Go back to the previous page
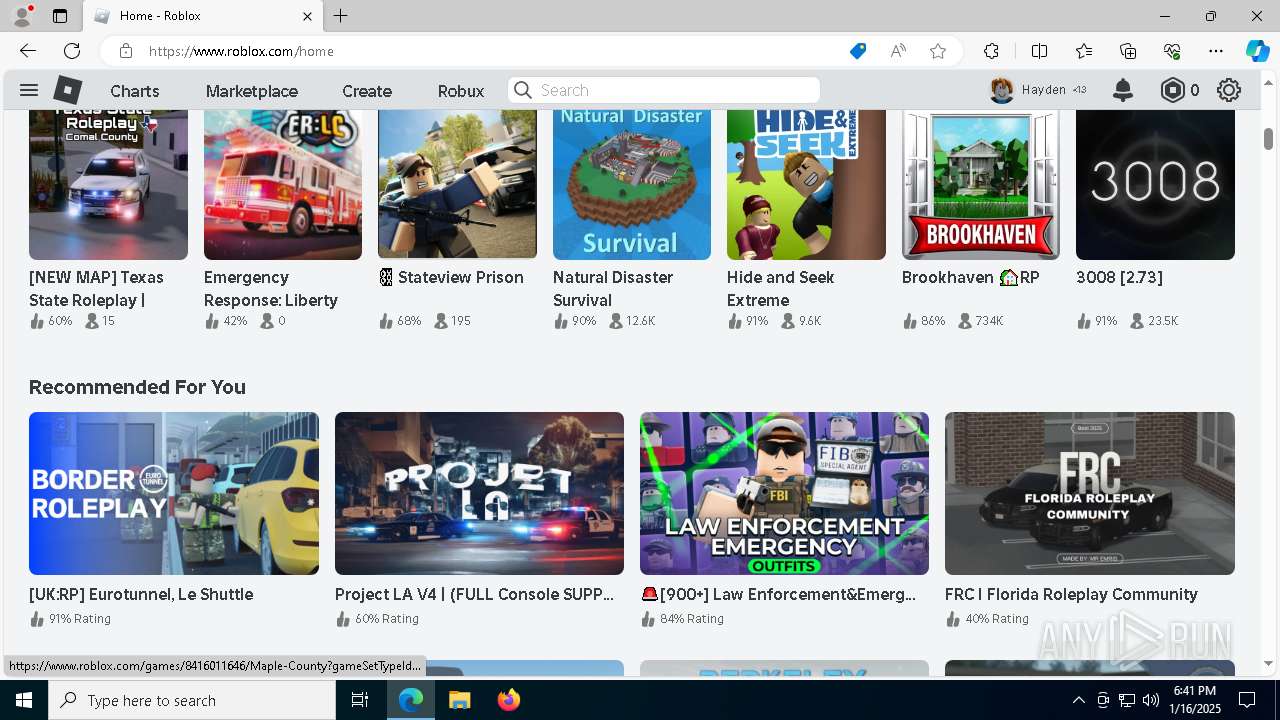1280x720 pixels. (x=28, y=51)
